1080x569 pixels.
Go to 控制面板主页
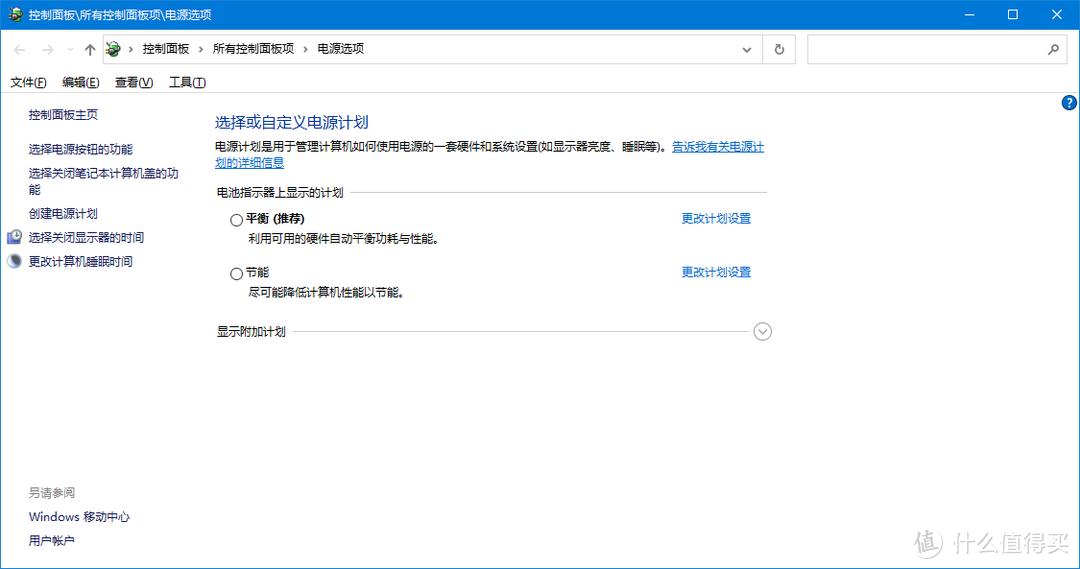[x=63, y=114]
